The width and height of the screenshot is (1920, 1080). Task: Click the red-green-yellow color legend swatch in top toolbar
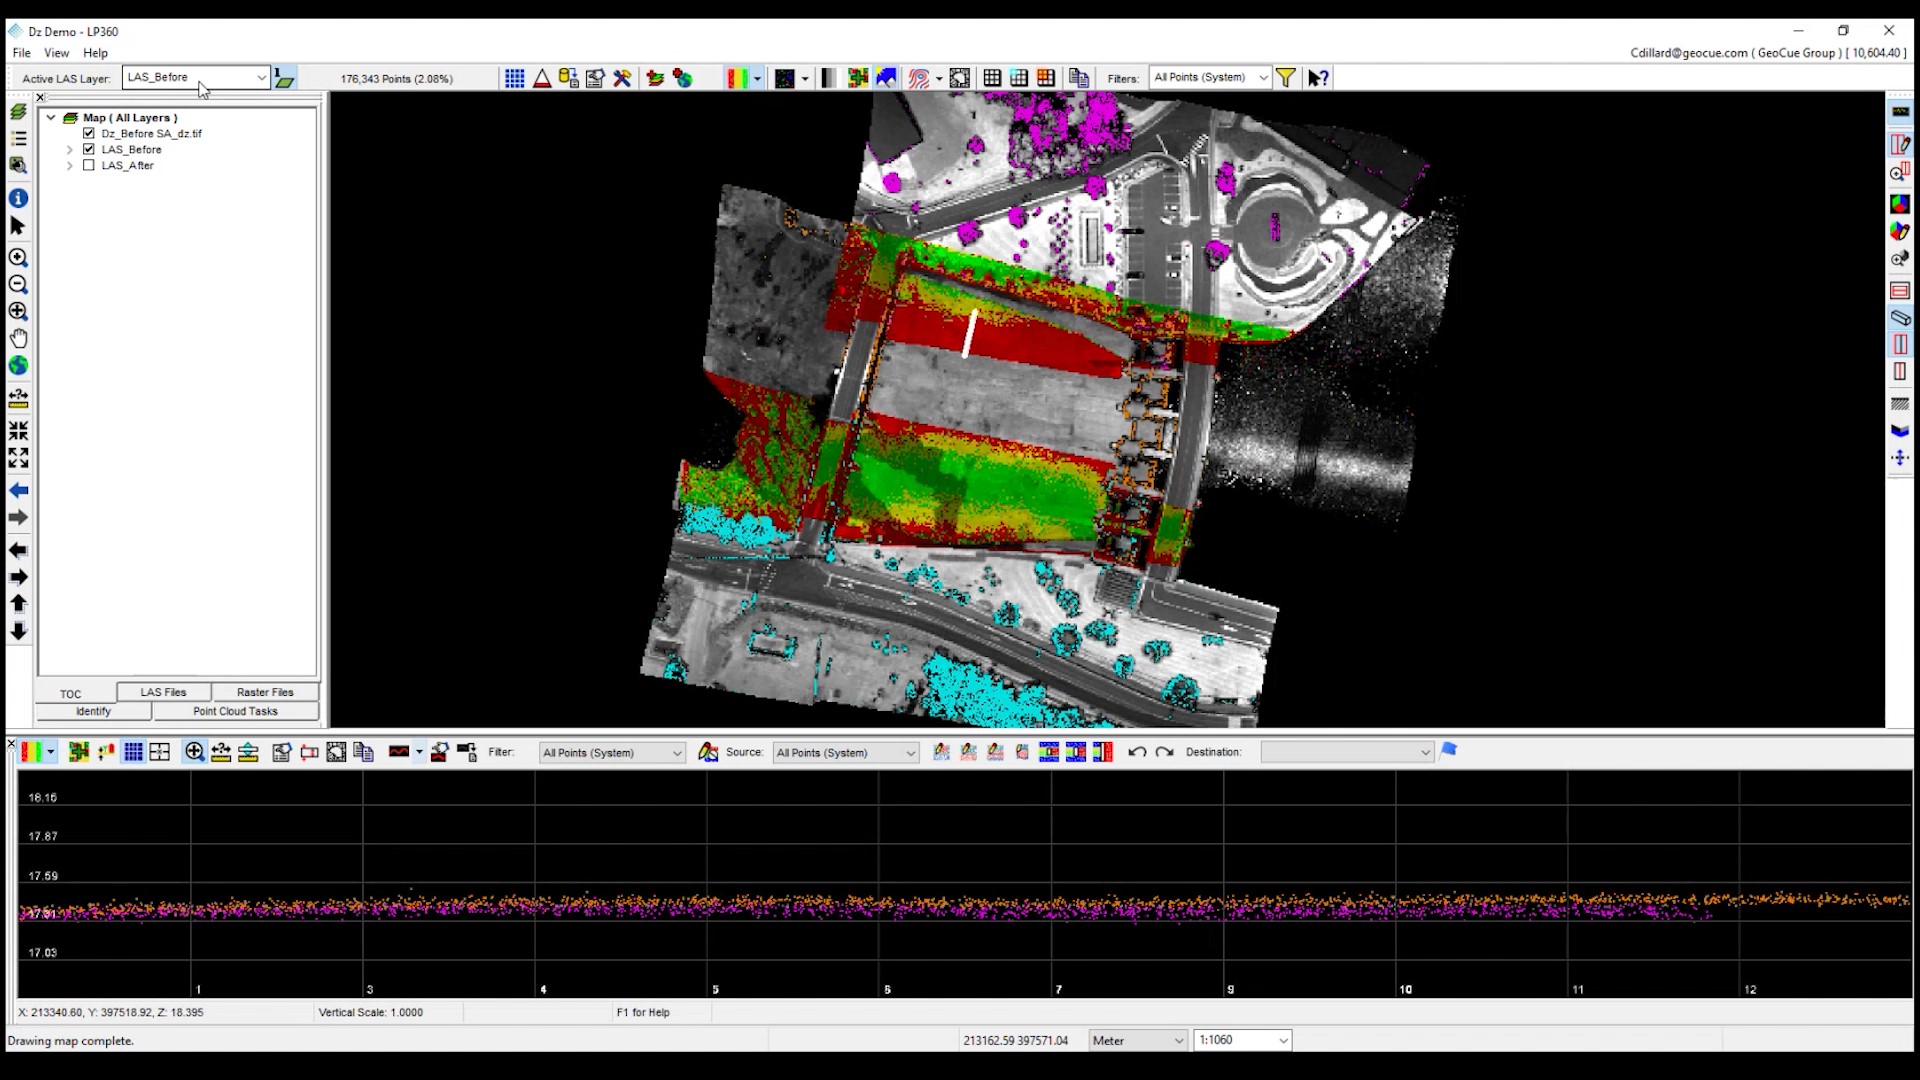click(x=738, y=78)
